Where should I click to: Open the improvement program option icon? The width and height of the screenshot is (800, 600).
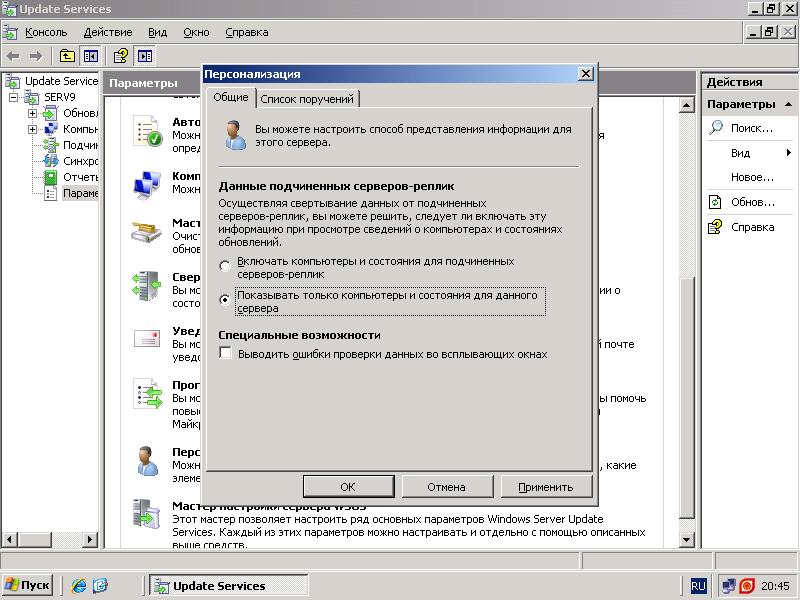tap(147, 394)
